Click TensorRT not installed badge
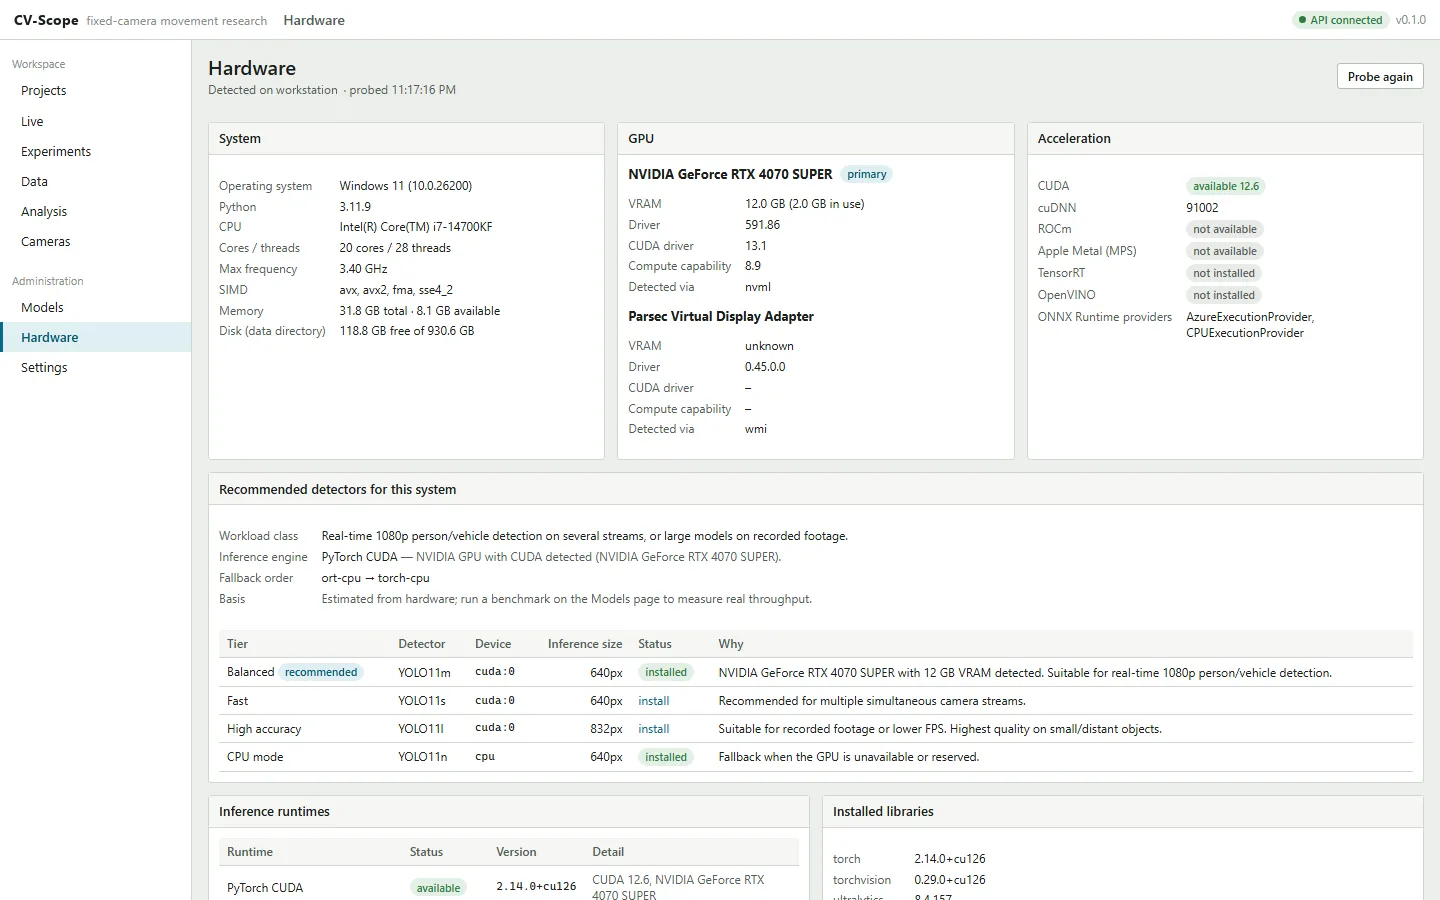The image size is (1440, 900). [x=1224, y=273]
